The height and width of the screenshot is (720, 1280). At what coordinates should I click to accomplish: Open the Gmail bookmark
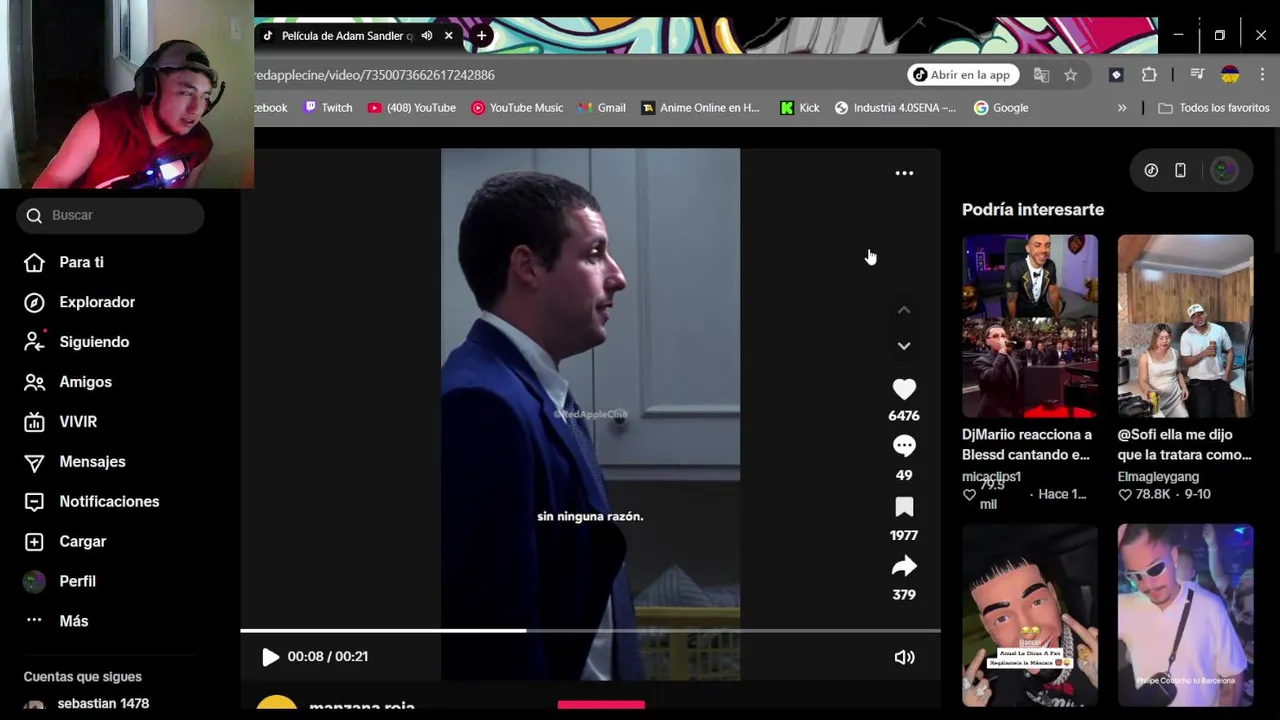[x=602, y=108]
